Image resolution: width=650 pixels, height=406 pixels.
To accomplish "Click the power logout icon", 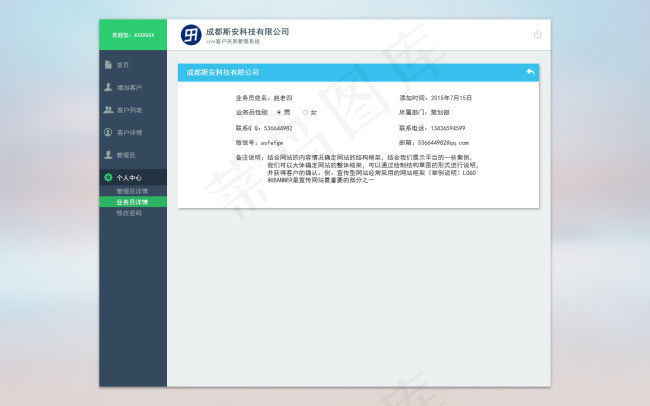I will click(537, 34).
